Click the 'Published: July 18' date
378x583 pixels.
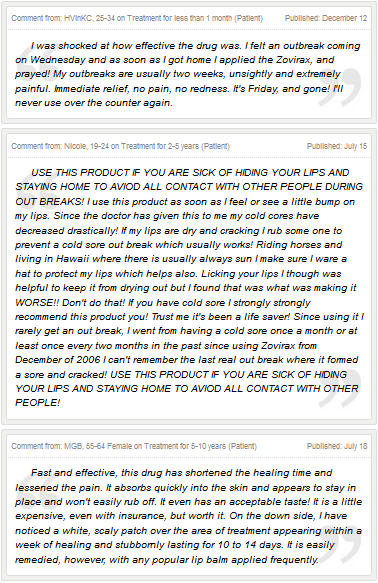click(x=337, y=446)
